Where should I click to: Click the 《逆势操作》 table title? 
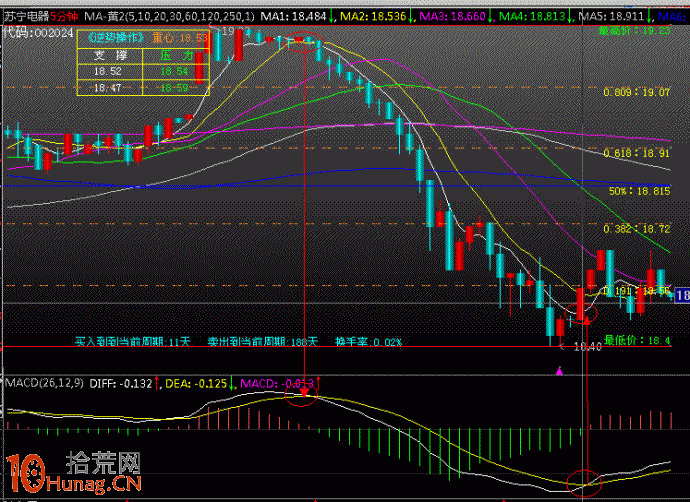point(115,38)
